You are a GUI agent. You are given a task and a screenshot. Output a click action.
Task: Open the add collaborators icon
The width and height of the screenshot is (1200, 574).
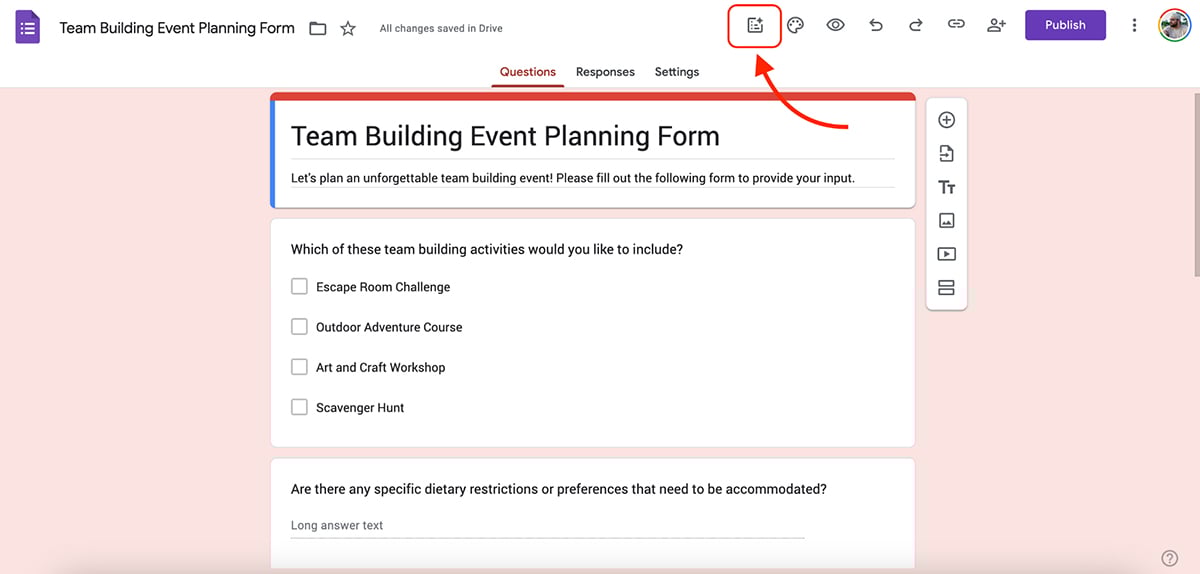996,26
